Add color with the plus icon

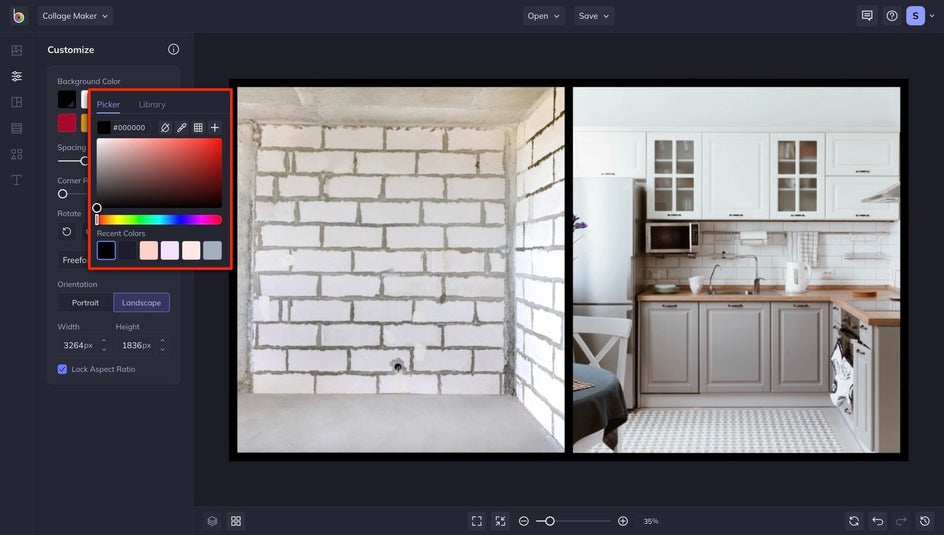pos(214,128)
